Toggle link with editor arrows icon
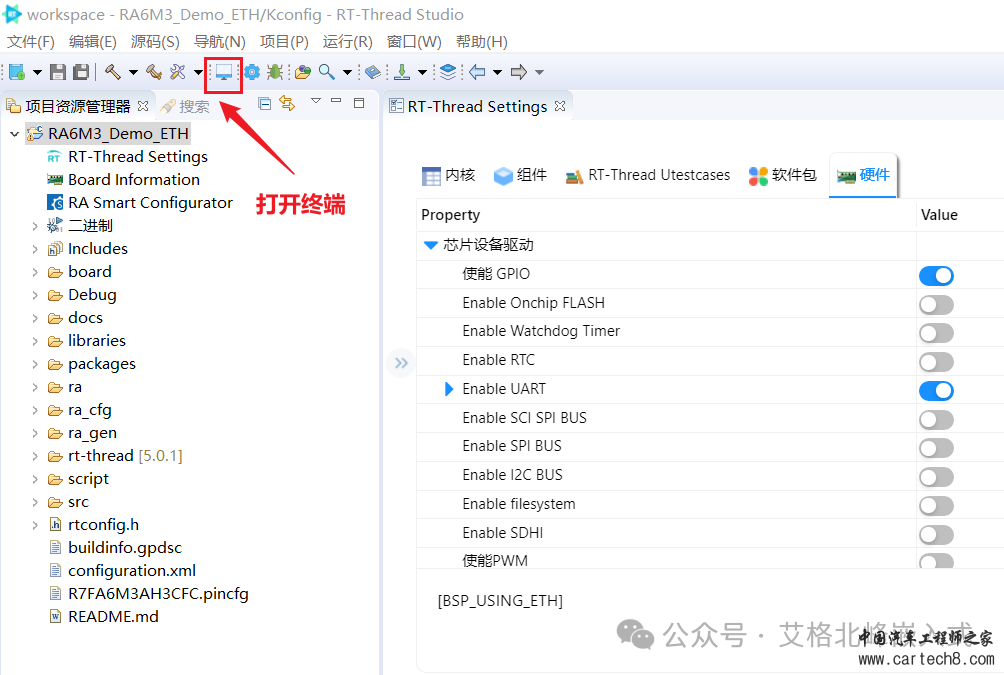The height and width of the screenshot is (675, 1004). [287, 103]
